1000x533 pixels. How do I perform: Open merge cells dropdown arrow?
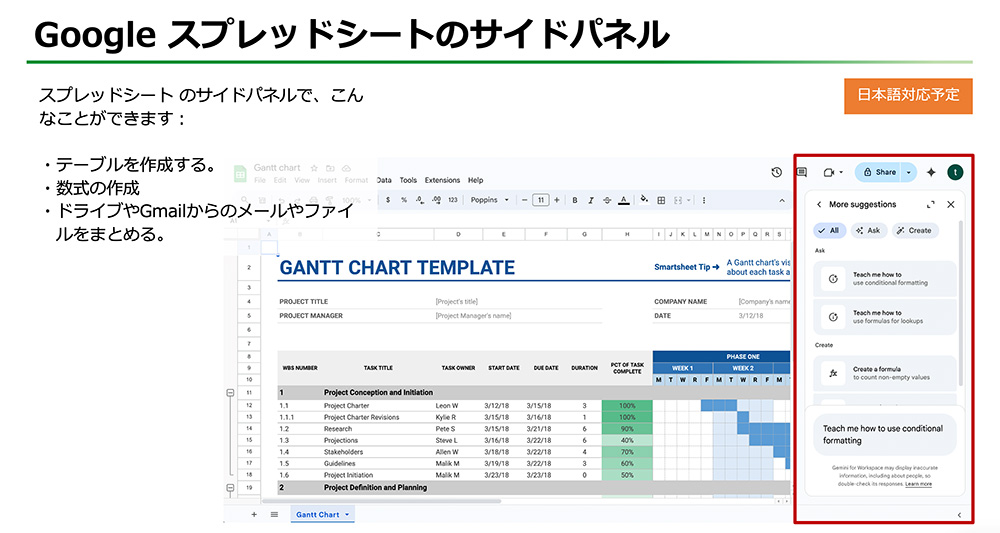[x=688, y=200]
